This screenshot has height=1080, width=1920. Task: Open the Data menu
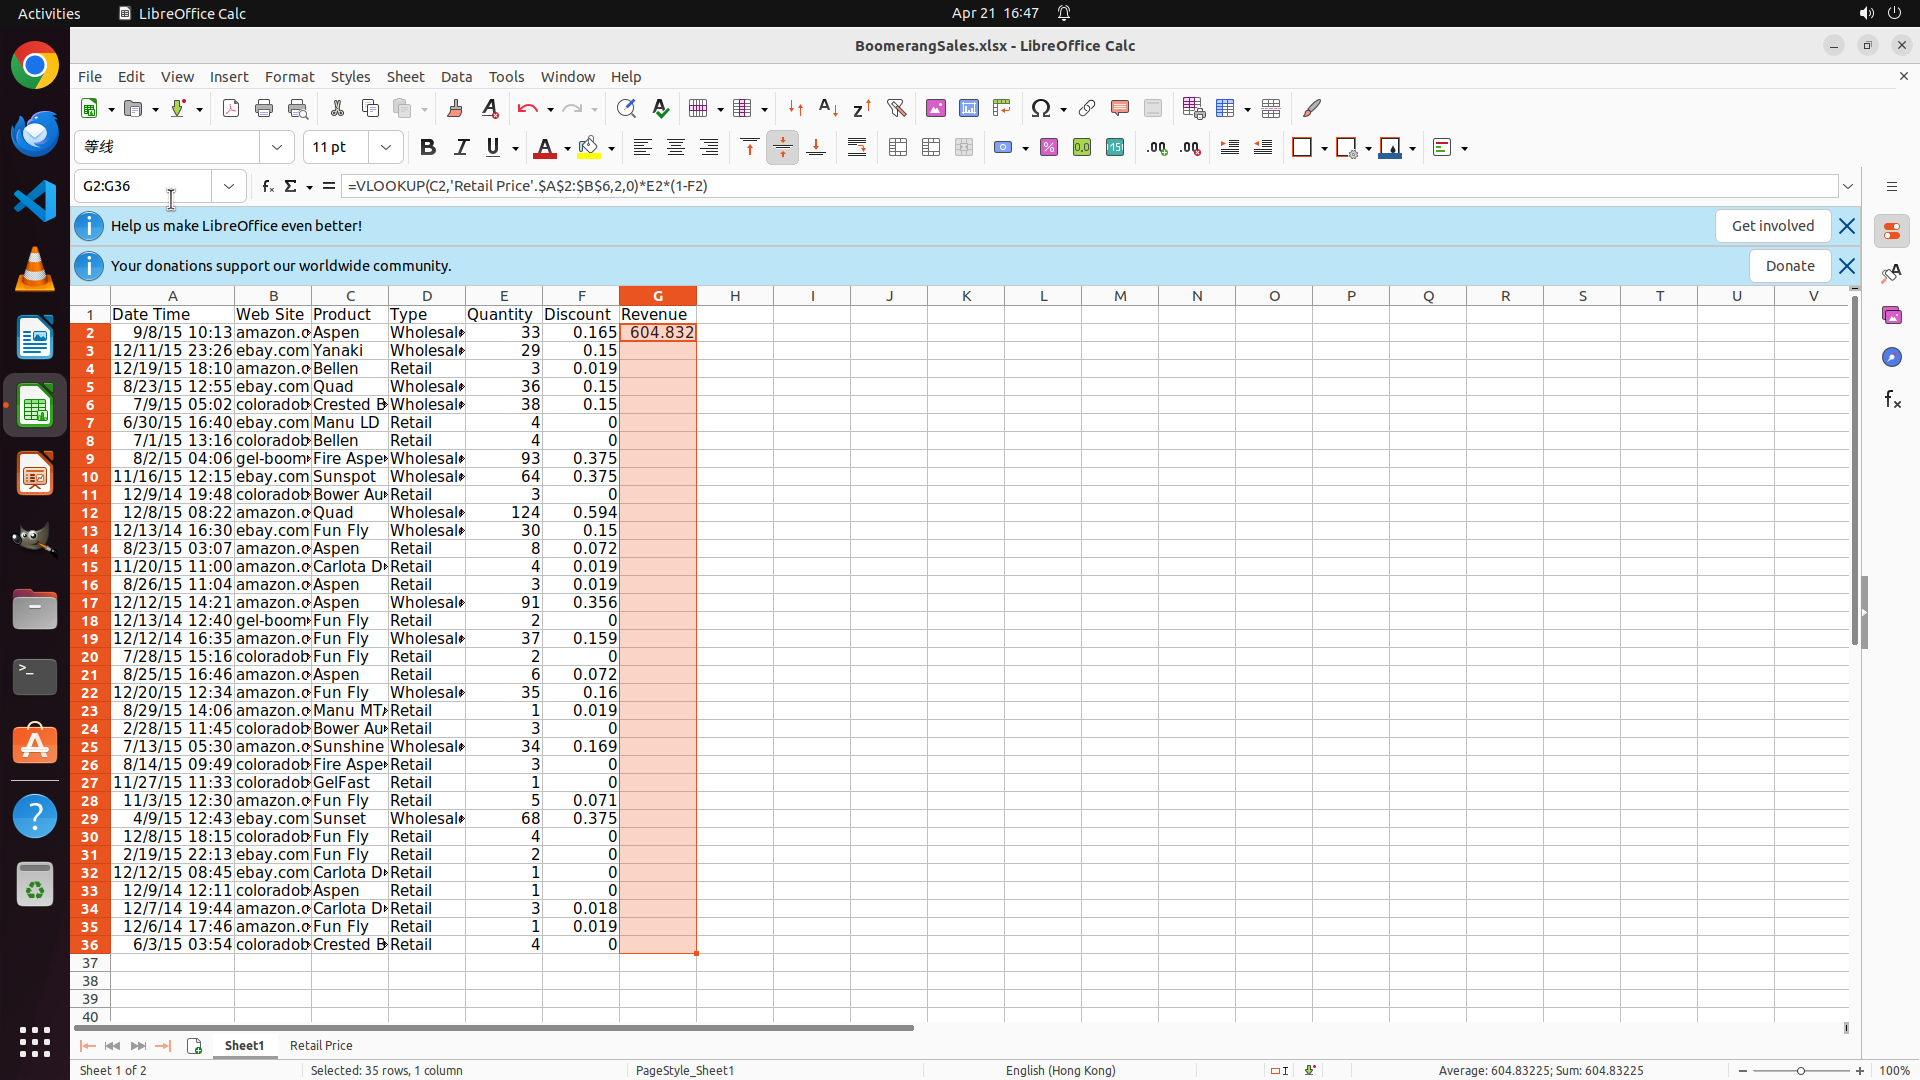[455, 77]
